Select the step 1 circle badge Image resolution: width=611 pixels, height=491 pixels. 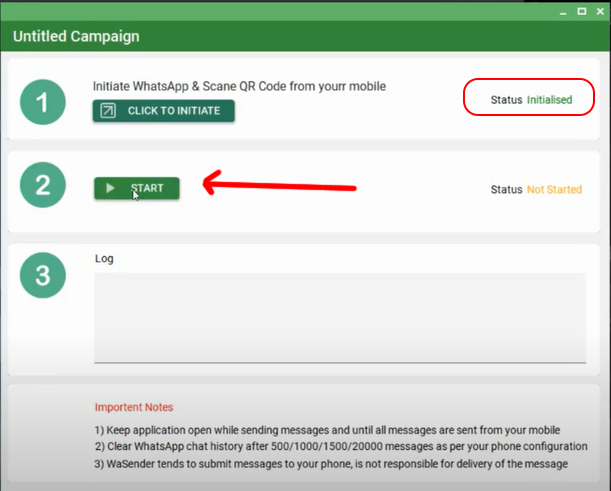pyautogui.click(x=43, y=102)
